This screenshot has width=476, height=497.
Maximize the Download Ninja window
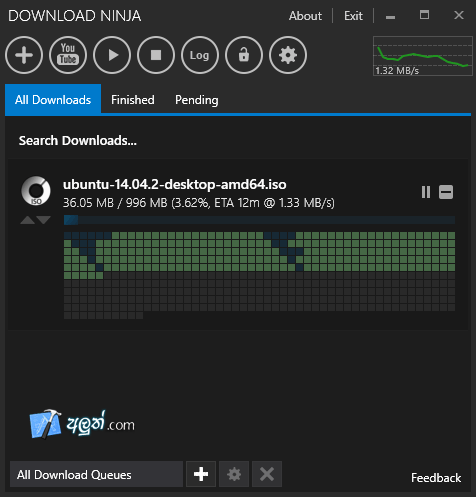(424, 15)
